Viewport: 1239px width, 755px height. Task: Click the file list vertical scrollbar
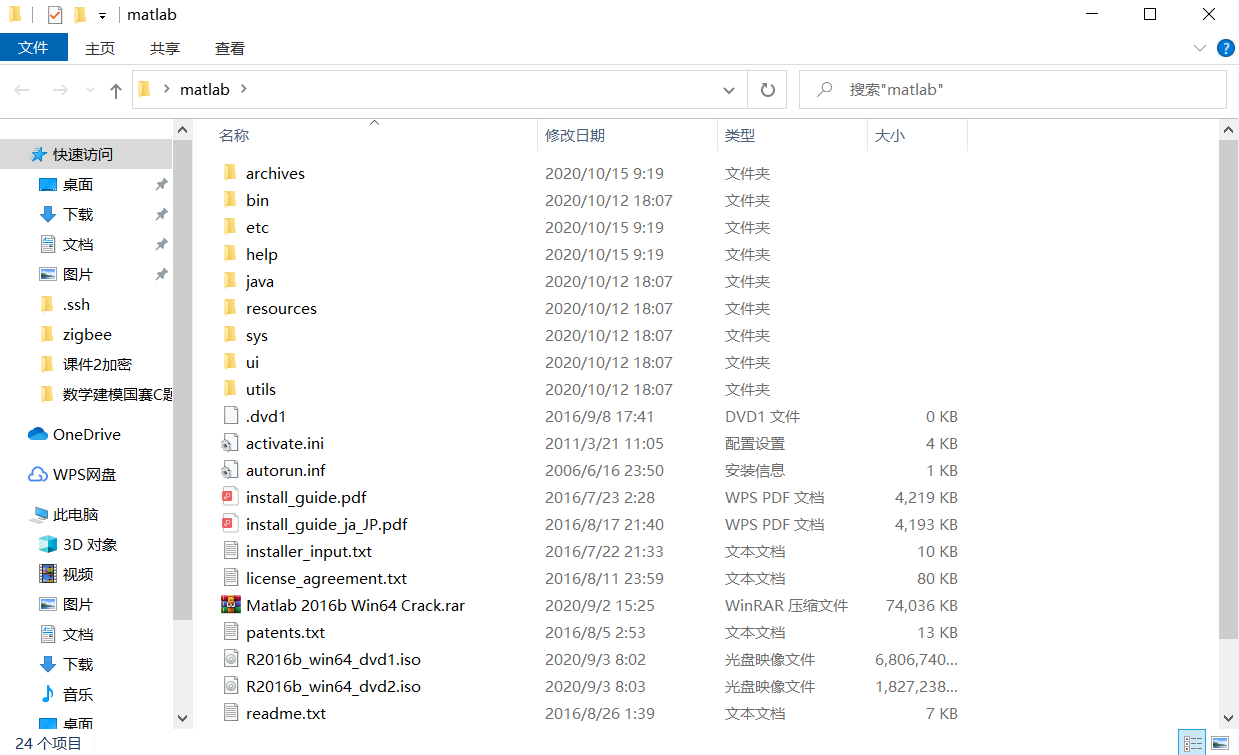click(1229, 388)
